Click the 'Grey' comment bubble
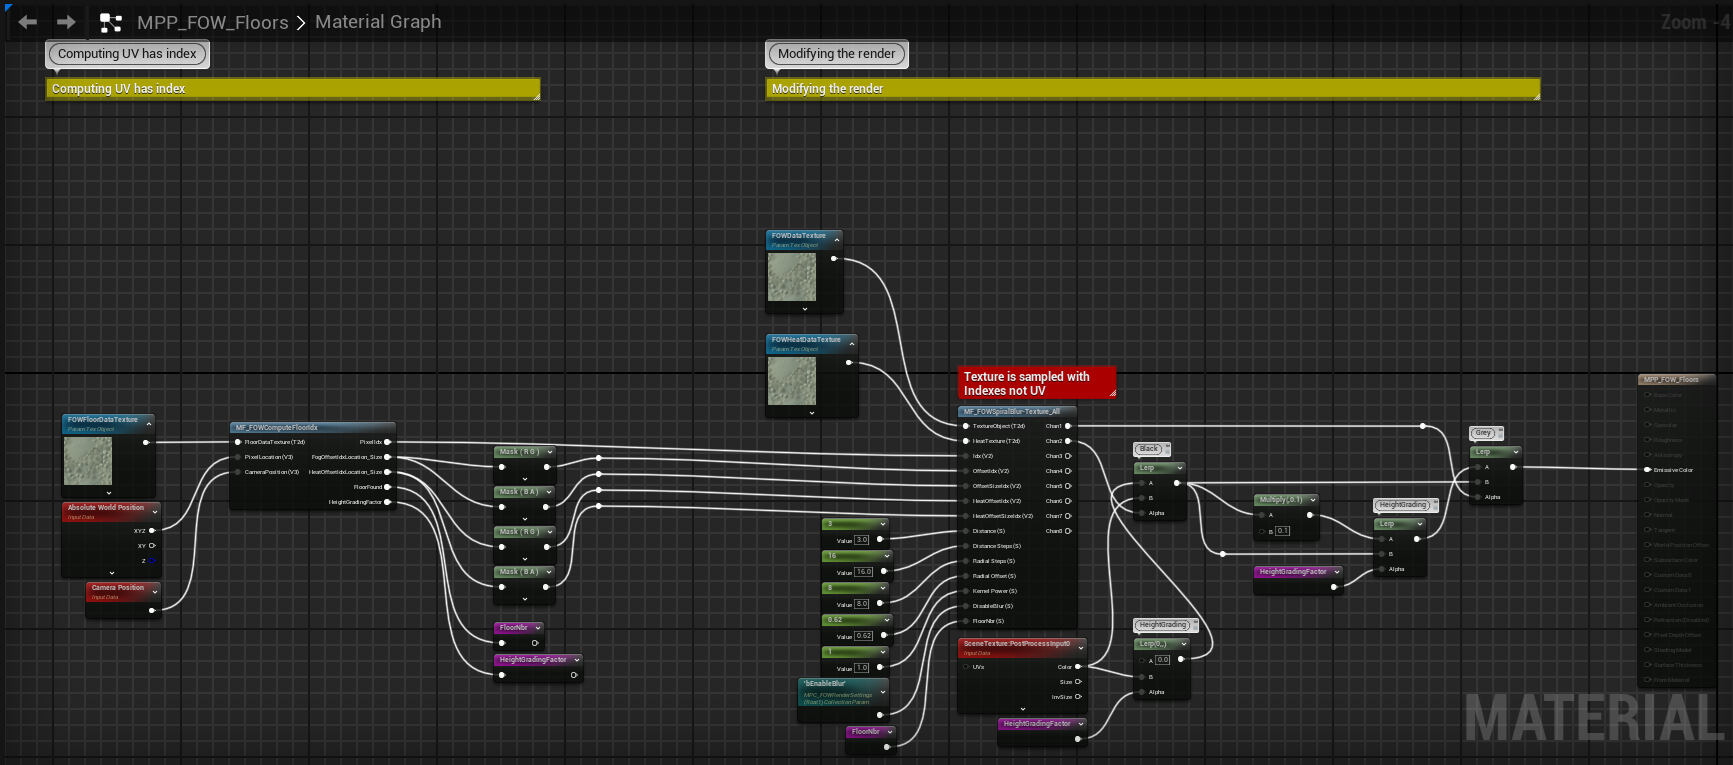This screenshot has width=1733, height=765. click(x=1484, y=433)
